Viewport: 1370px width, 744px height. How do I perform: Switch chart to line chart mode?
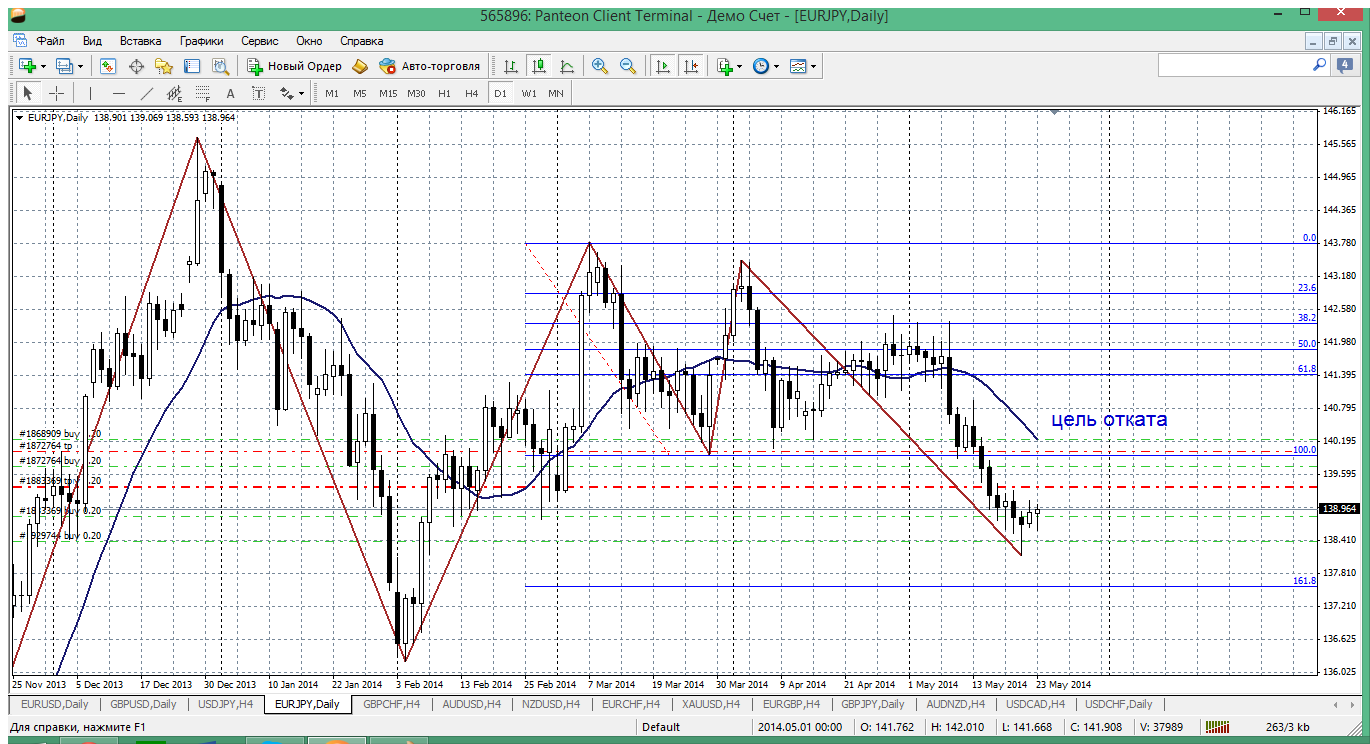[x=567, y=66]
